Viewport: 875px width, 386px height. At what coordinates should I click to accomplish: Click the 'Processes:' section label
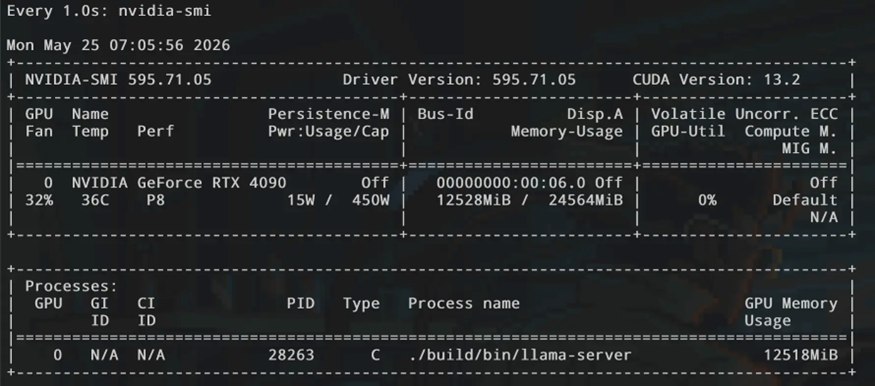click(x=71, y=287)
